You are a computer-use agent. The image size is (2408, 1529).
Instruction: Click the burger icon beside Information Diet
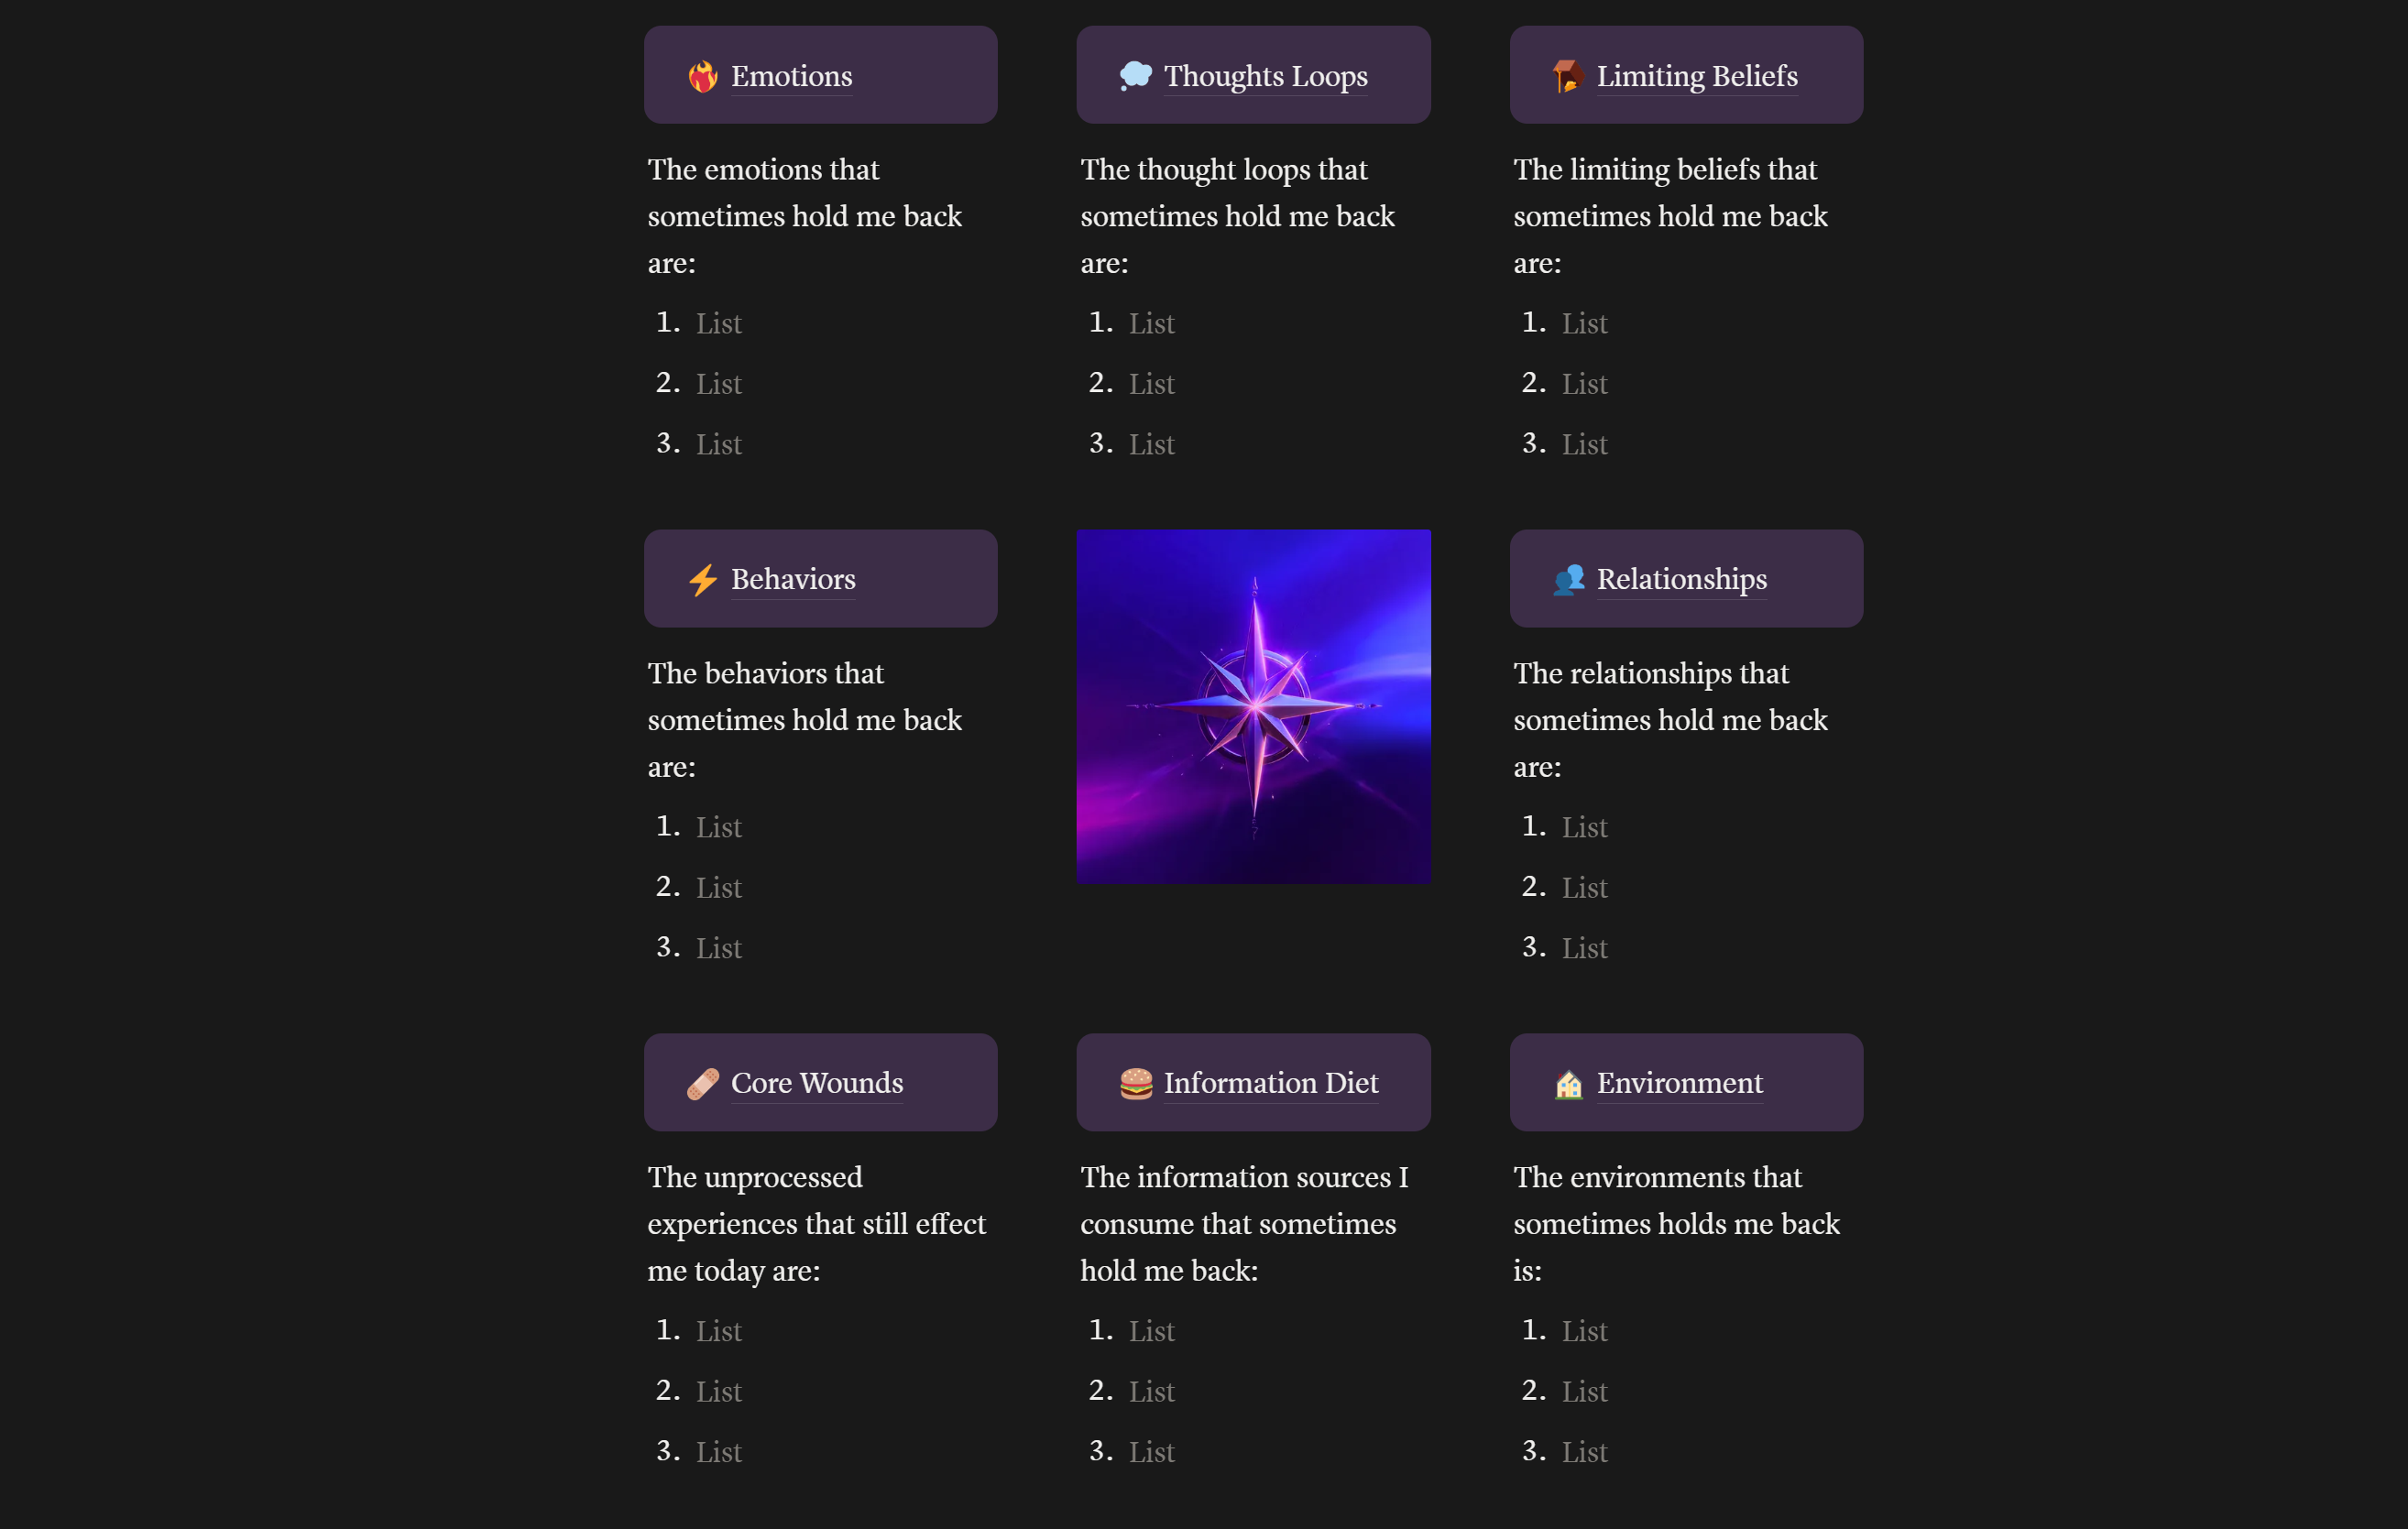(x=1136, y=1084)
